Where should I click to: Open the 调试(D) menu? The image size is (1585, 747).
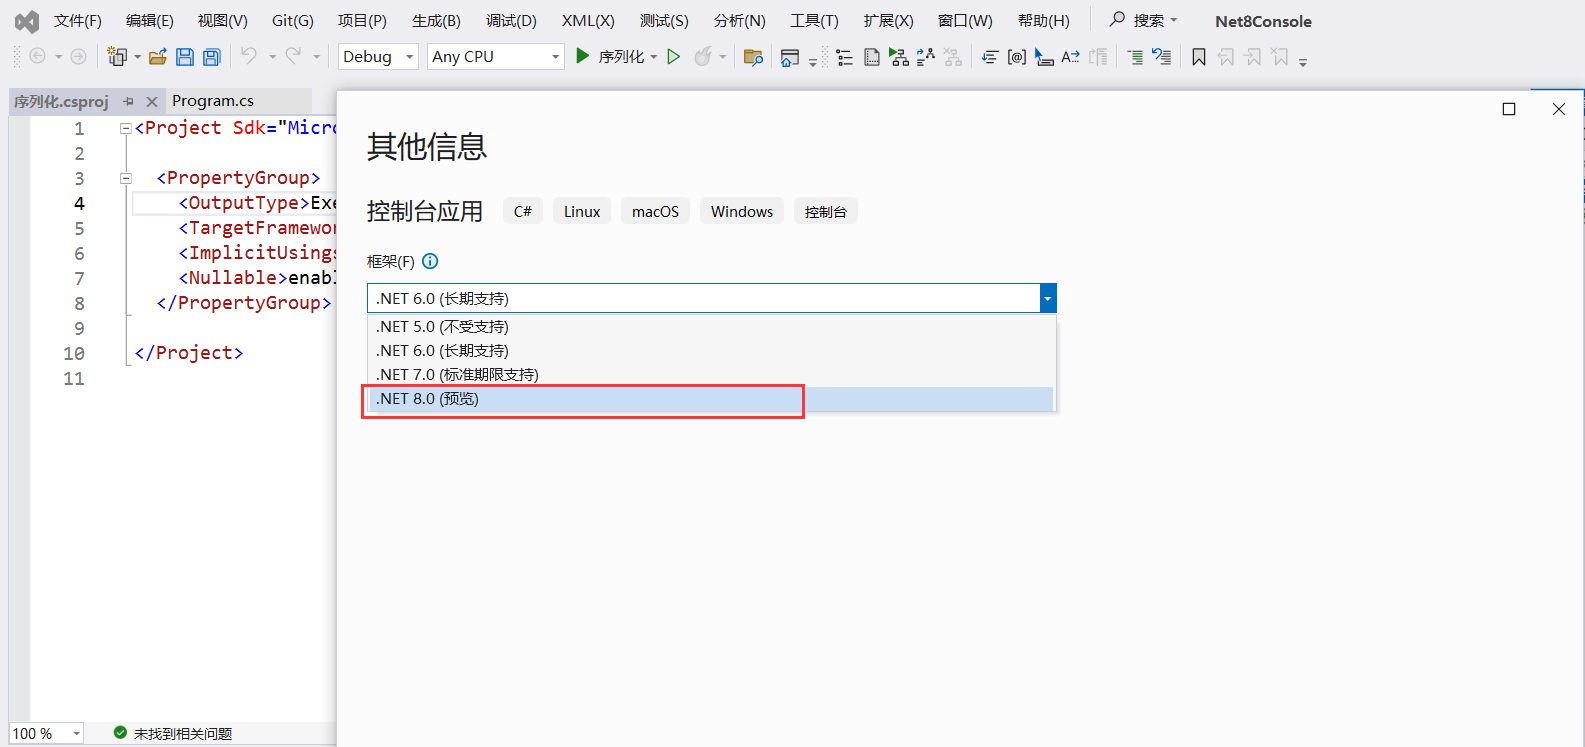tap(511, 20)
